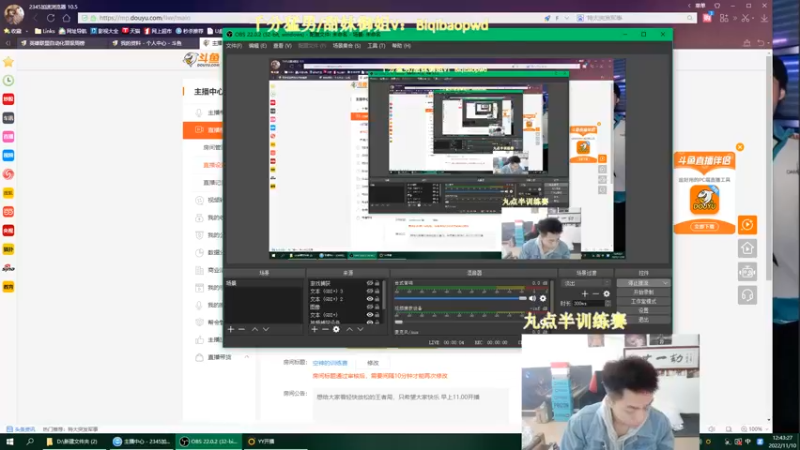Image resolution: width=800 pixels, height=450 pixels.
Task: Toggle visibility eye for the 图像 source
Action: pyautogui.click(x=370, y=307)
